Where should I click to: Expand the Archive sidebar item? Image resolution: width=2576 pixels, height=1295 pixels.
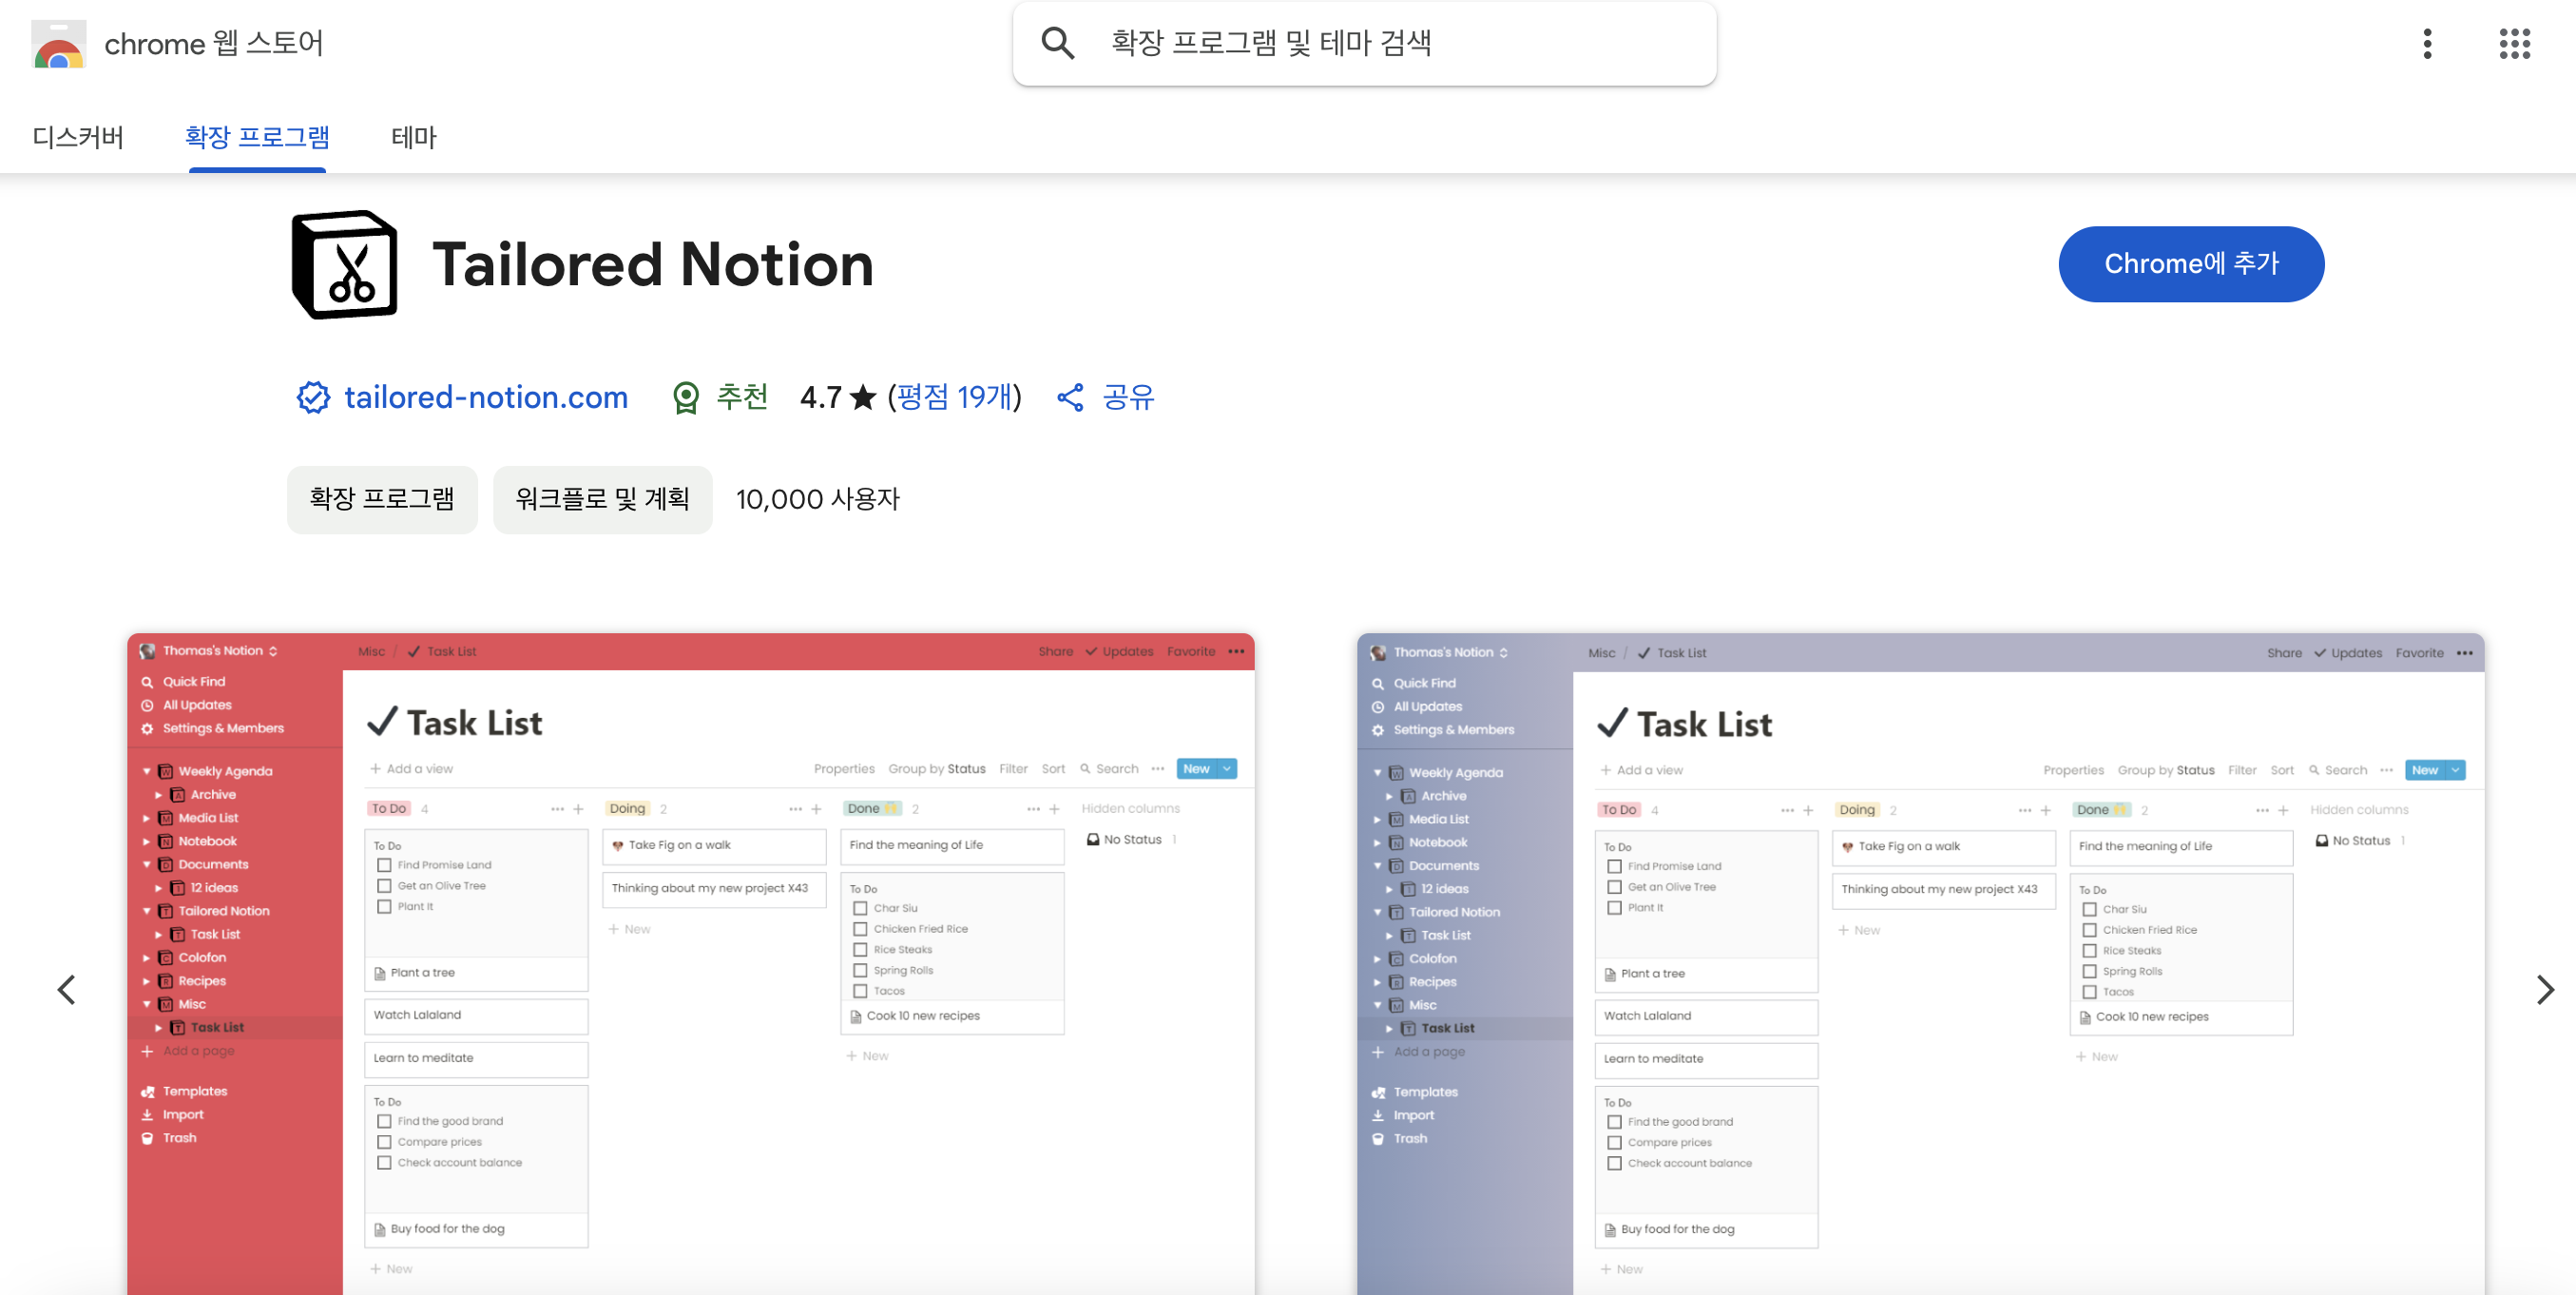click(159, 794)
